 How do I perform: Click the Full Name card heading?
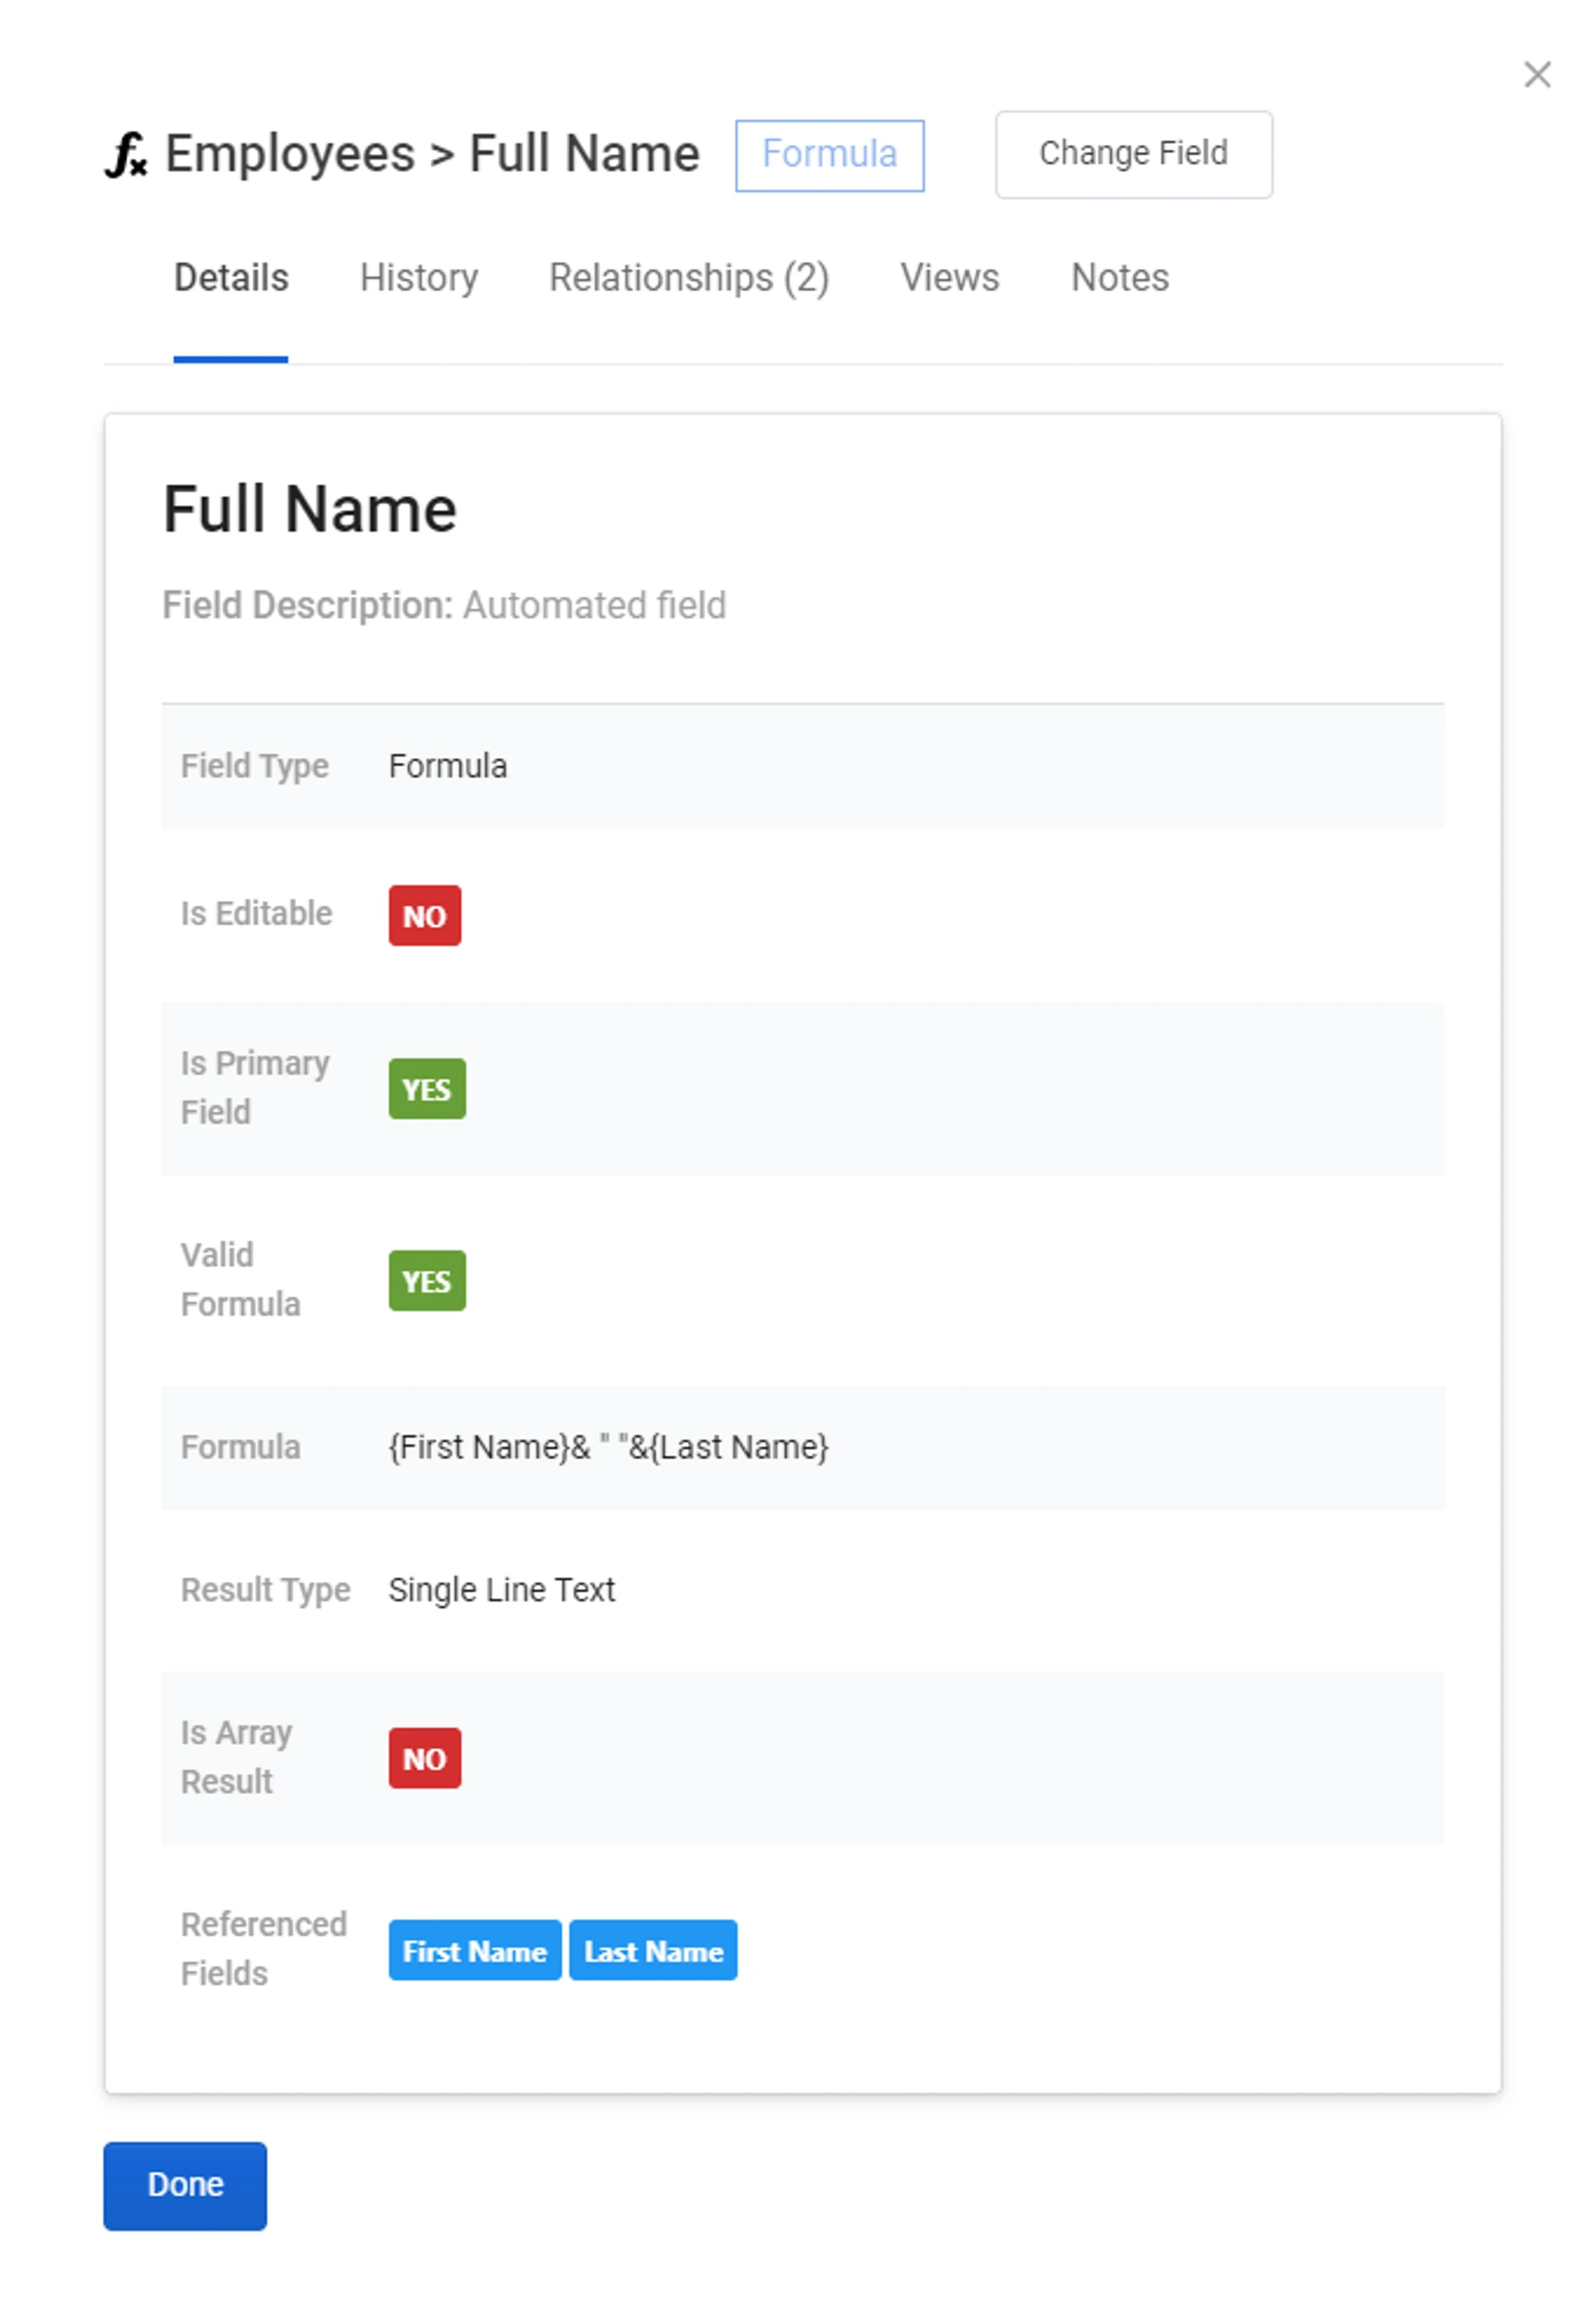pyautogui.click(x=310, y=509)
